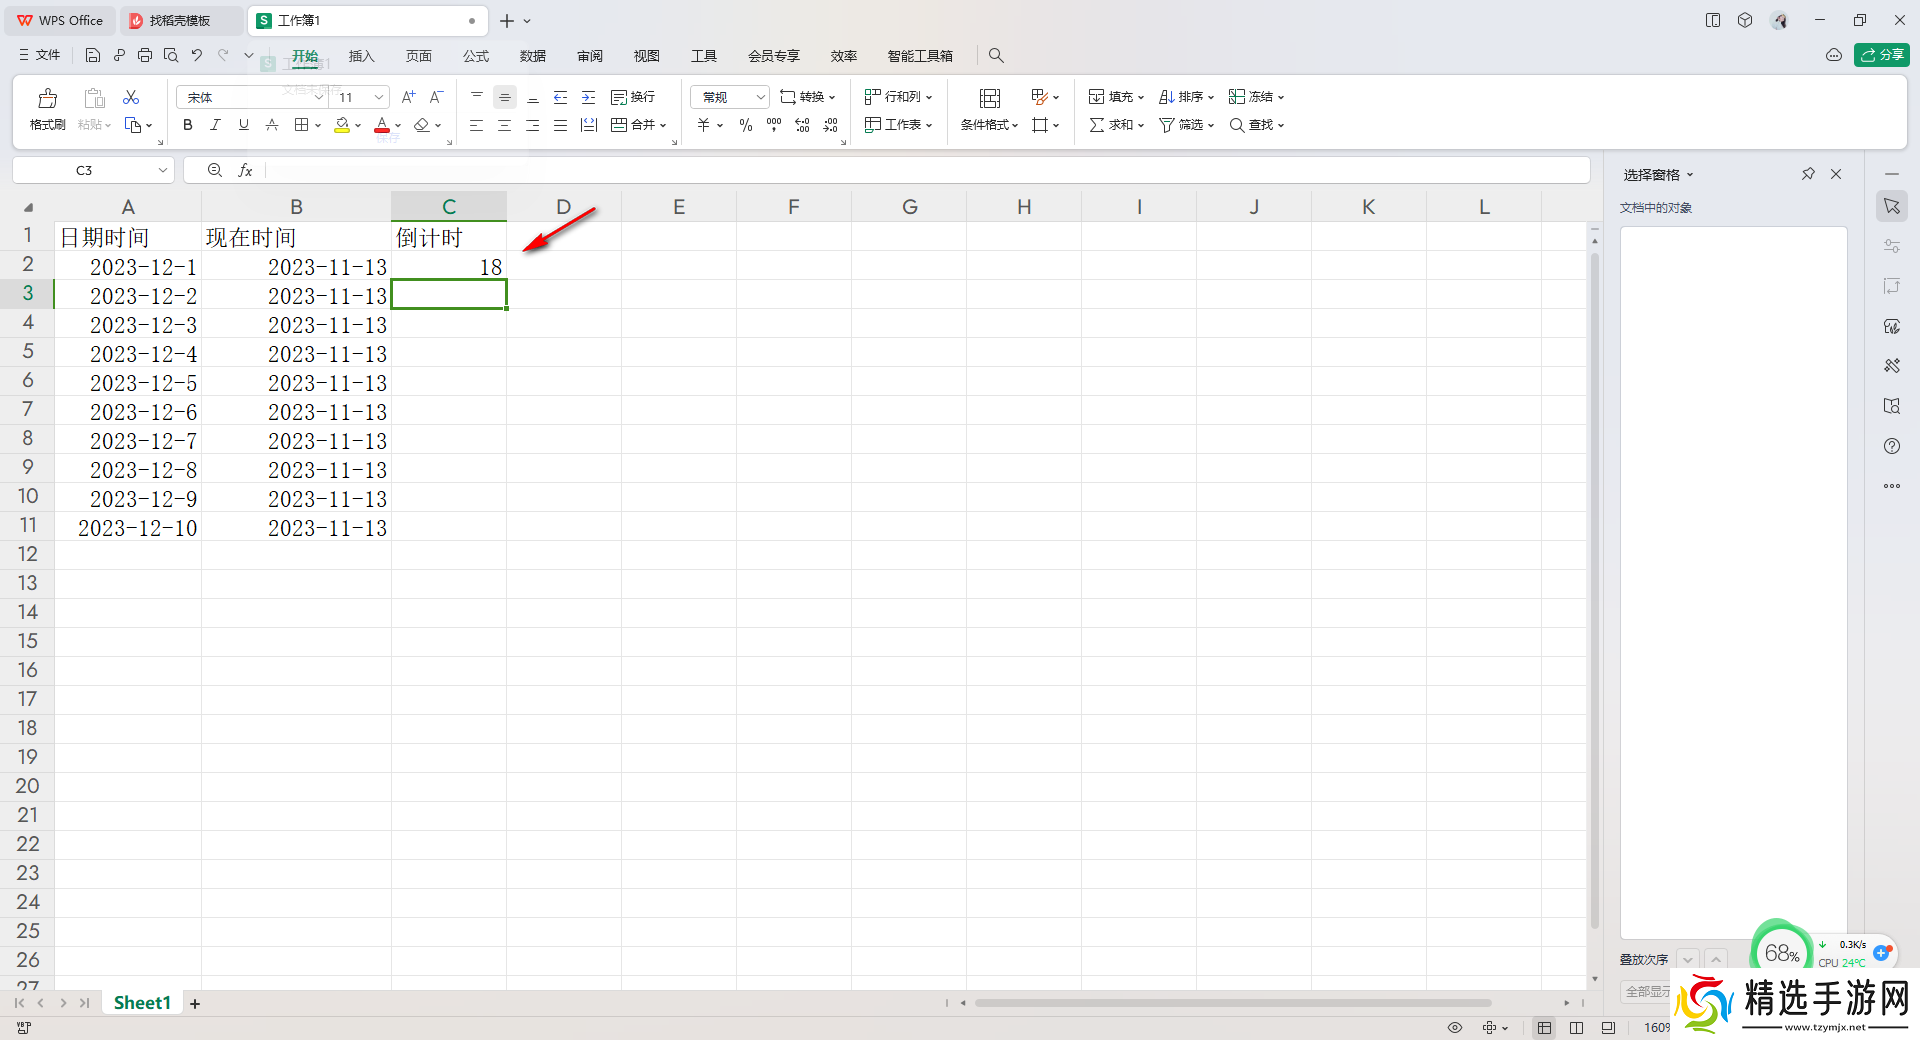Increase font size with A+ icon
Image resolution: width=1920 pixels, height=1040 pixels.
point(408,97)
